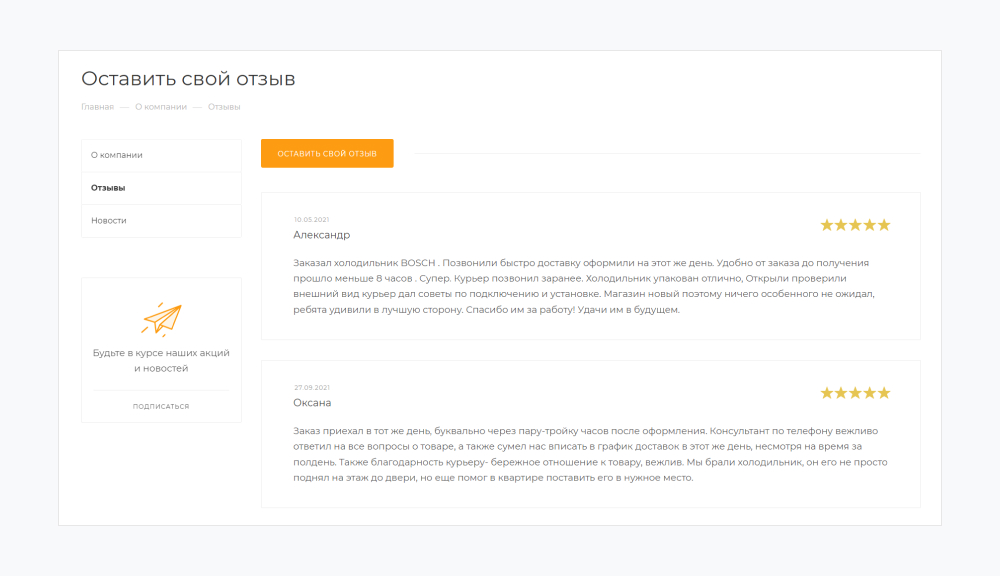Open 'О компании' in the sidebar menu
The height and width of the screenshot is (576, 1000).
pos(117,155)
